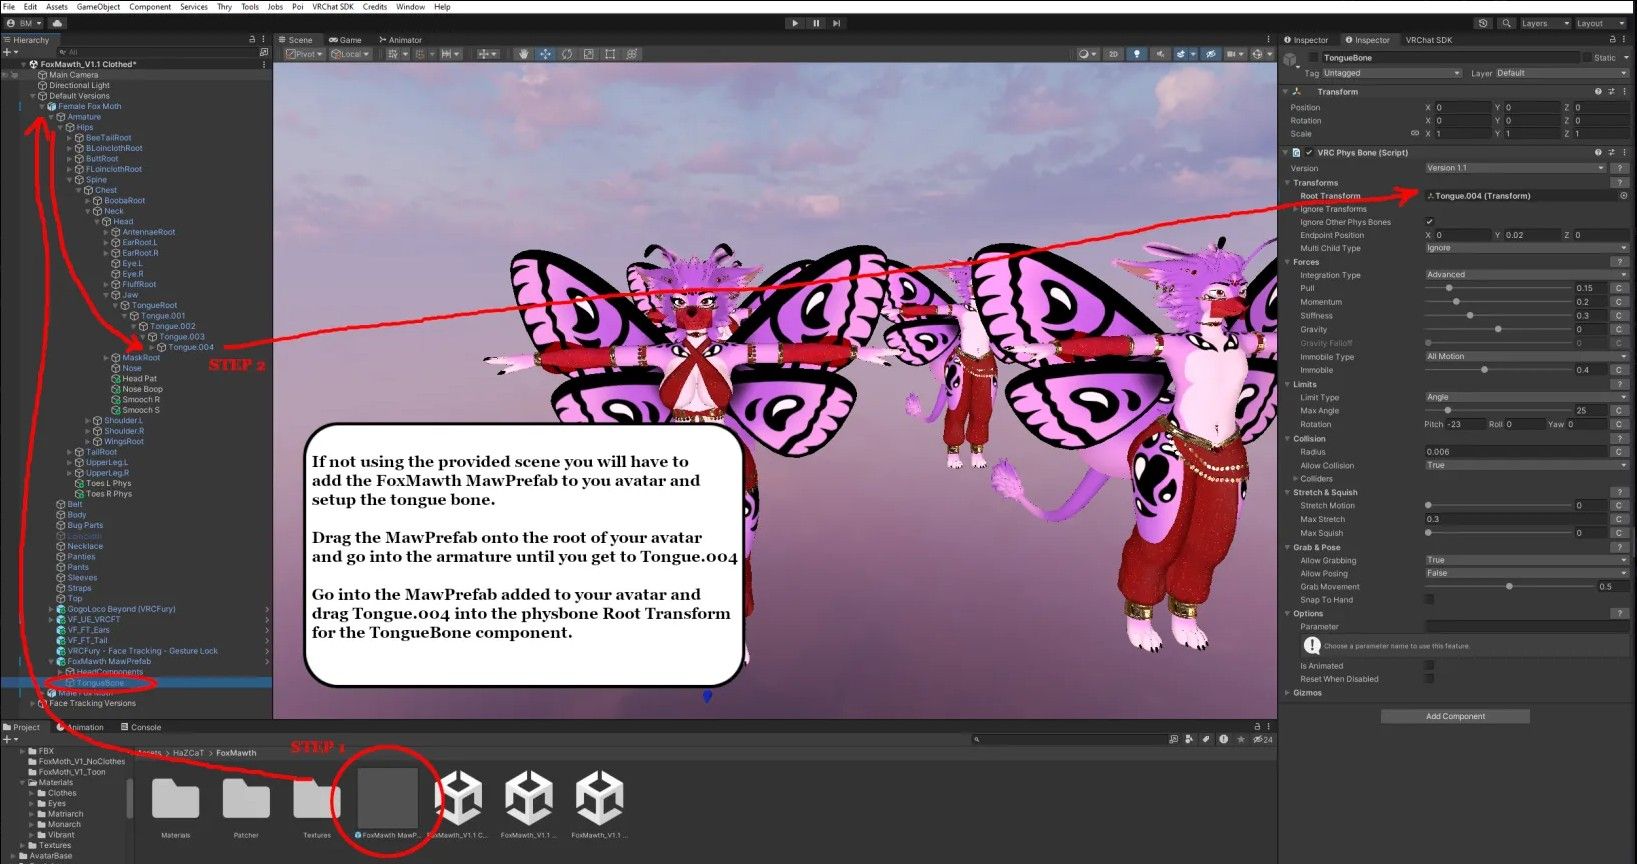Toggle scene visibility eye icon
The image size is (1637, 864).
[x=1211, y=54]
